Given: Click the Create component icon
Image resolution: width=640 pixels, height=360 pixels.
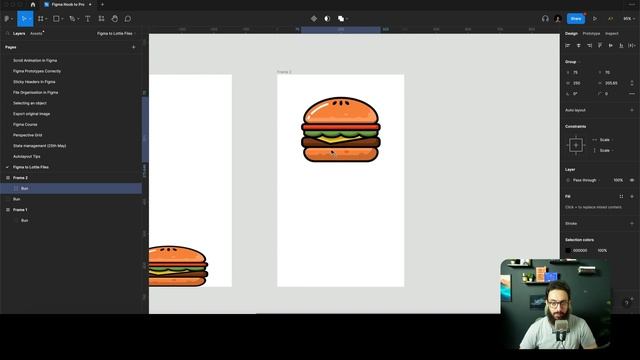Looking at the screenshot, I should (x=313, y=19).
